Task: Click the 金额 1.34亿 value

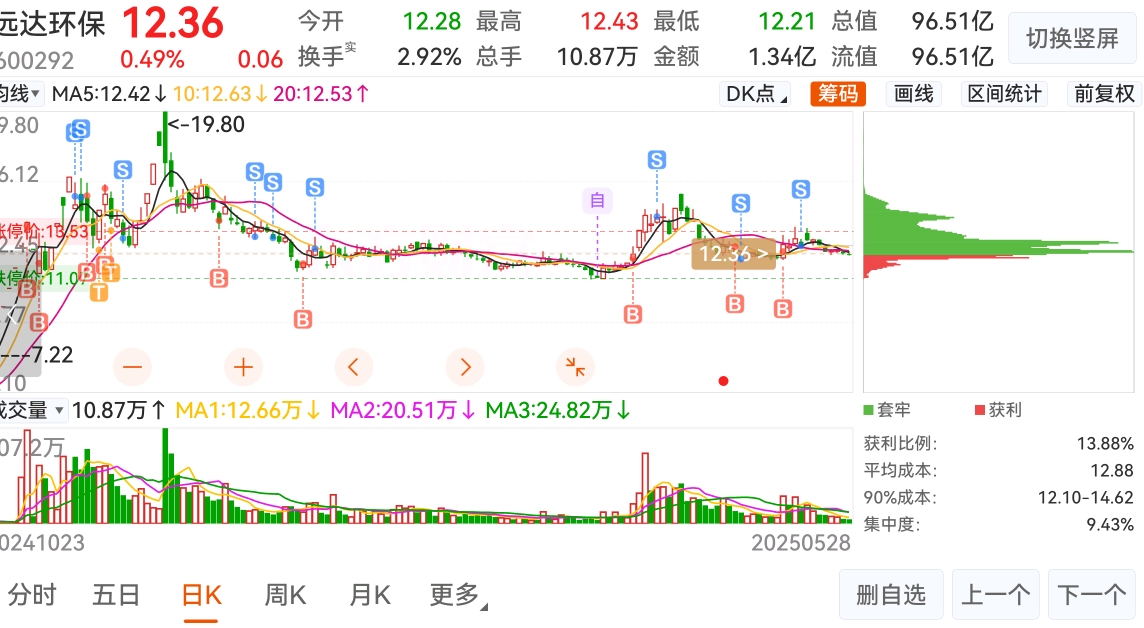Action: point(782,56)
